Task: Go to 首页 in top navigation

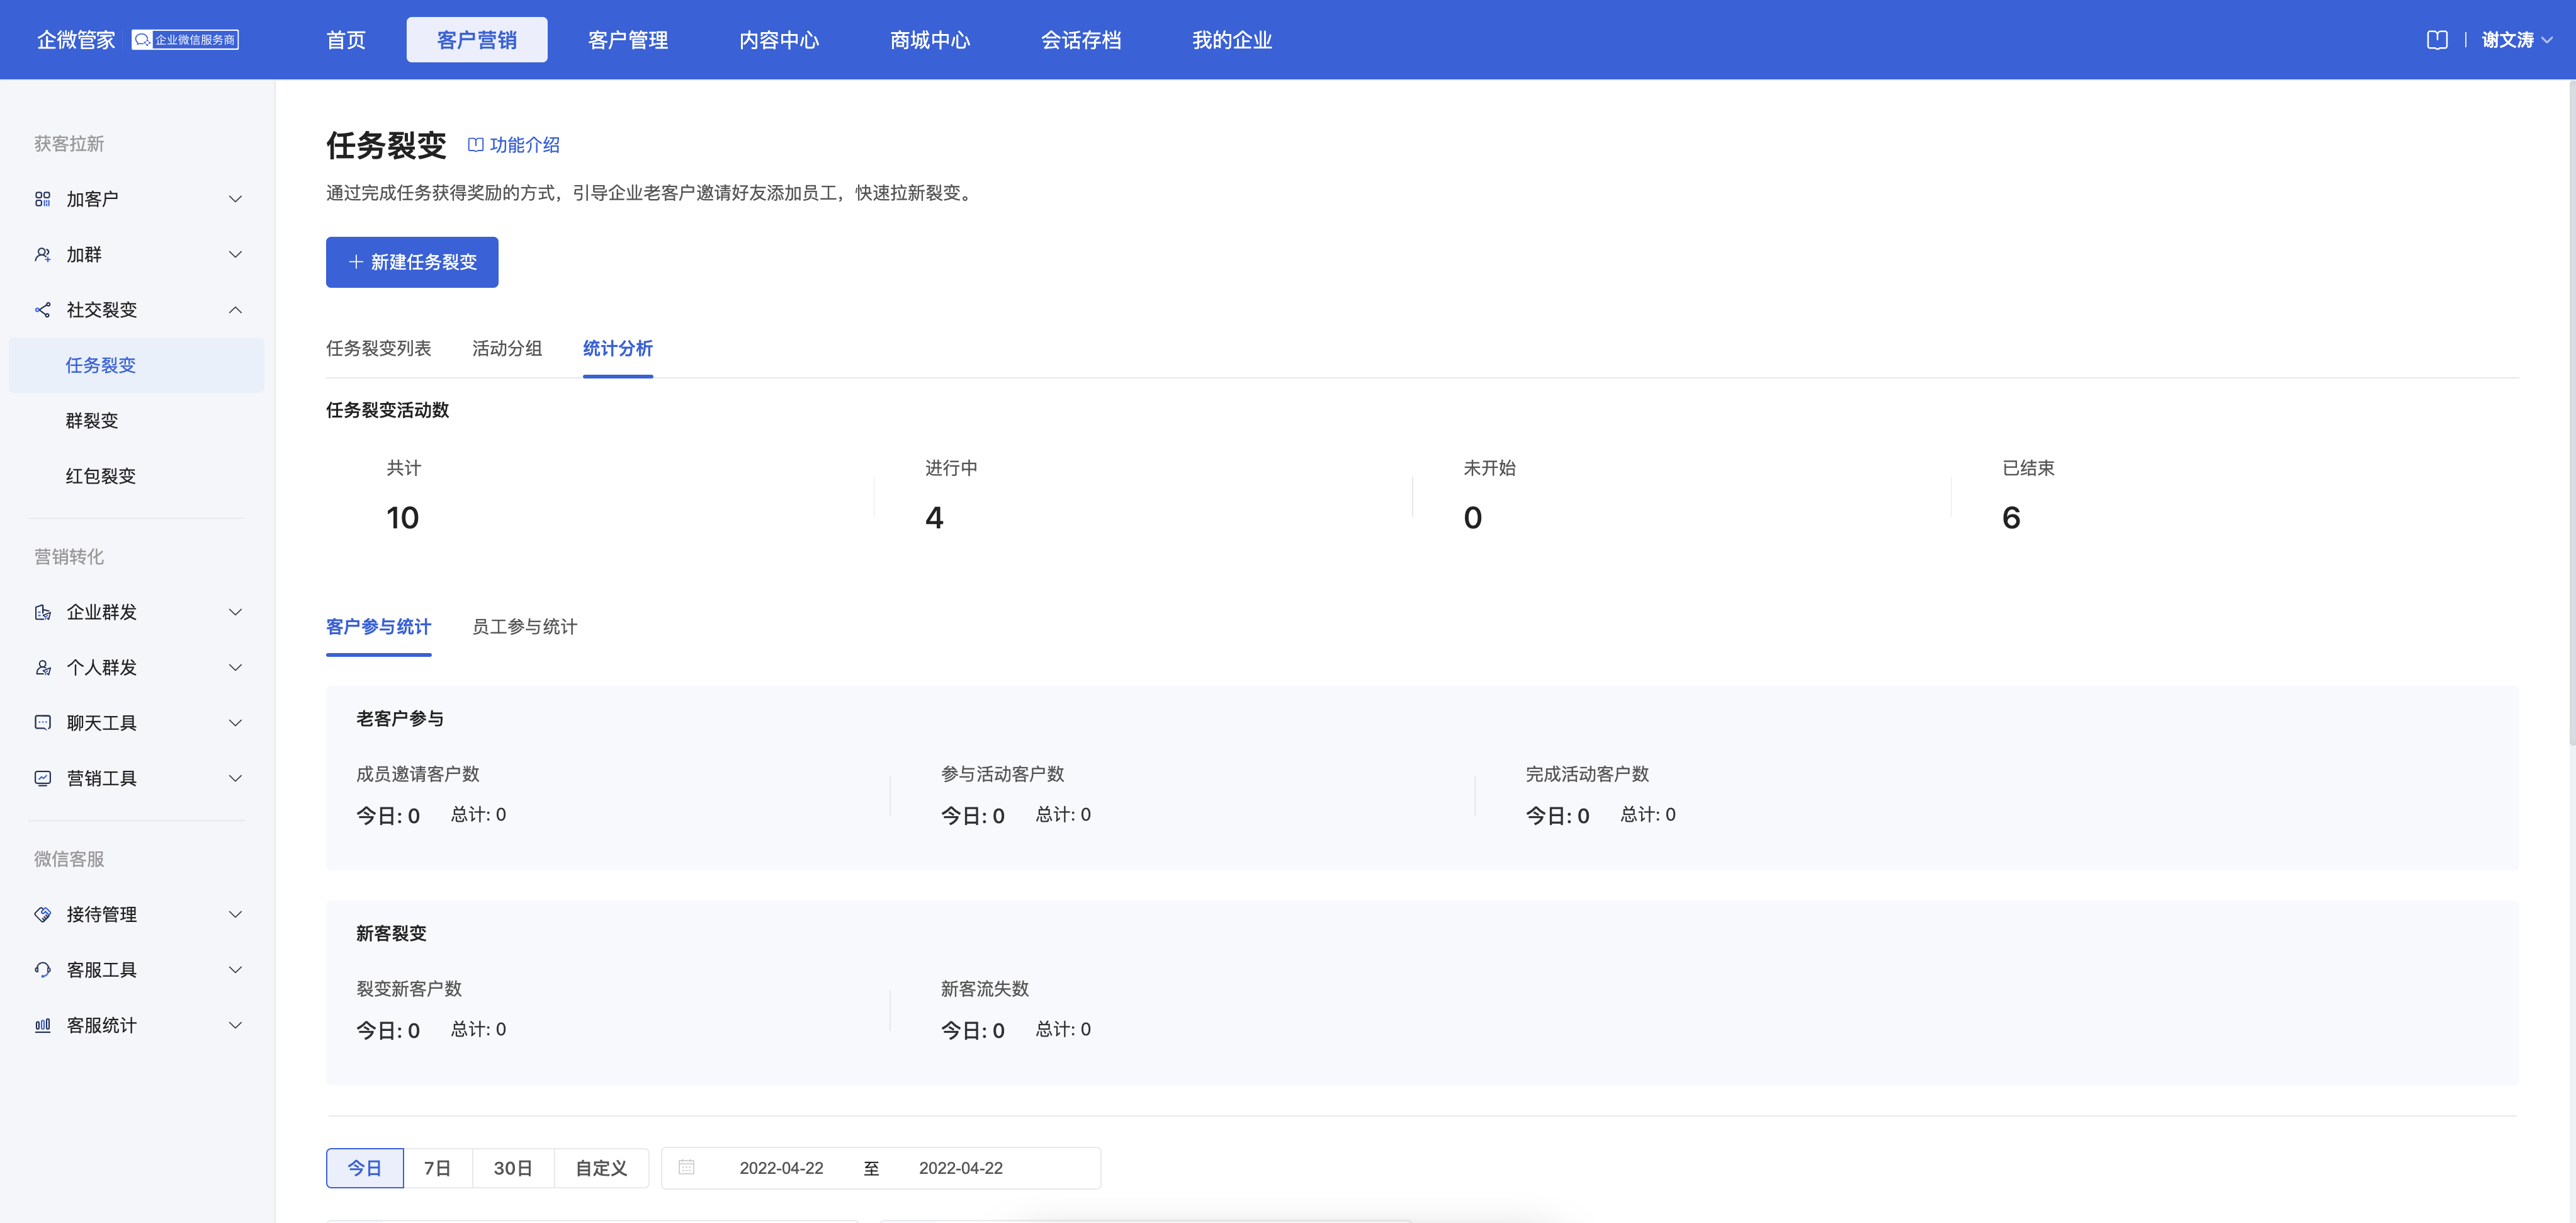Action: (x=346, y=40)
